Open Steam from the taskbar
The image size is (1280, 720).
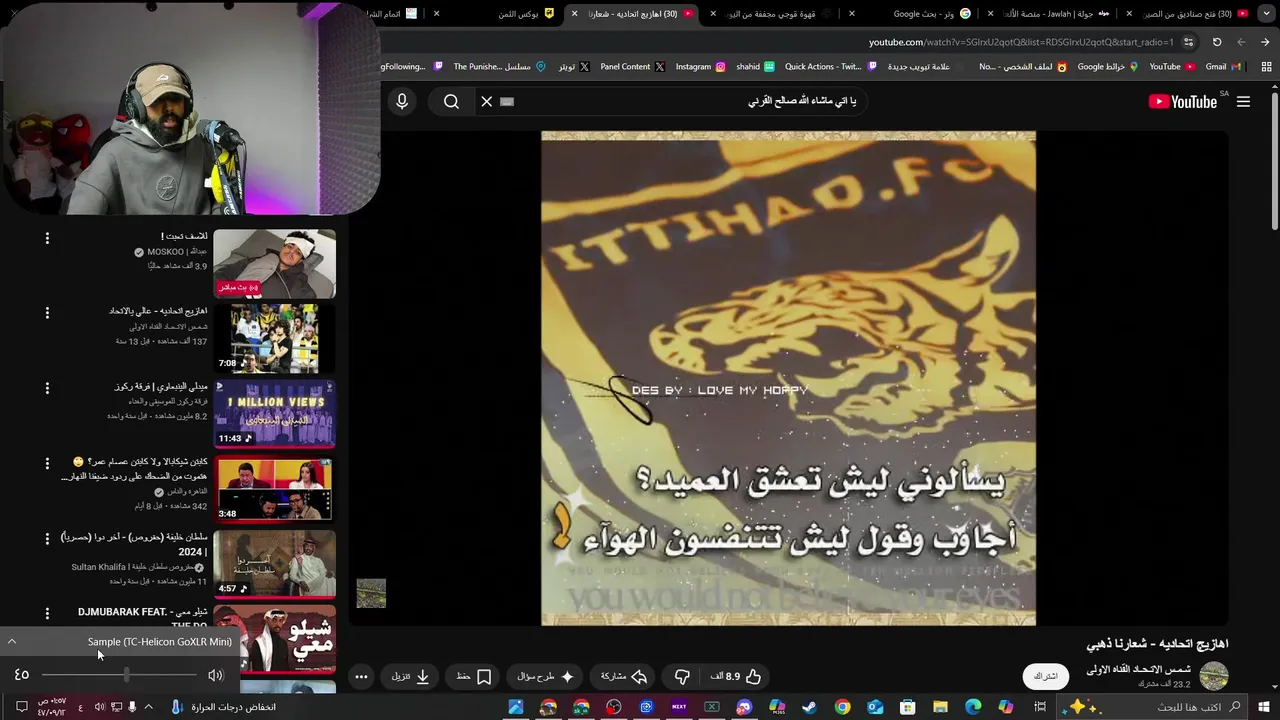809,707
